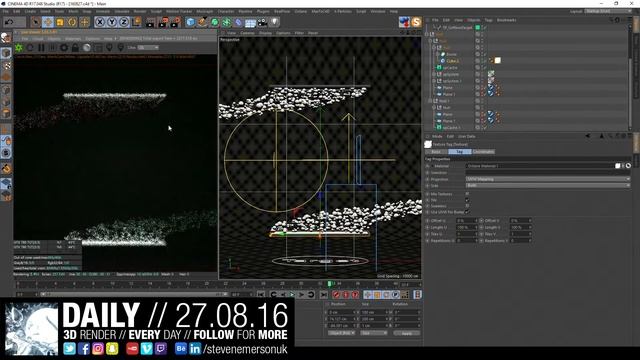640x360 pixels.
Task: Open the Object Manager Tags menu
Action: click(x=488, y=20)
